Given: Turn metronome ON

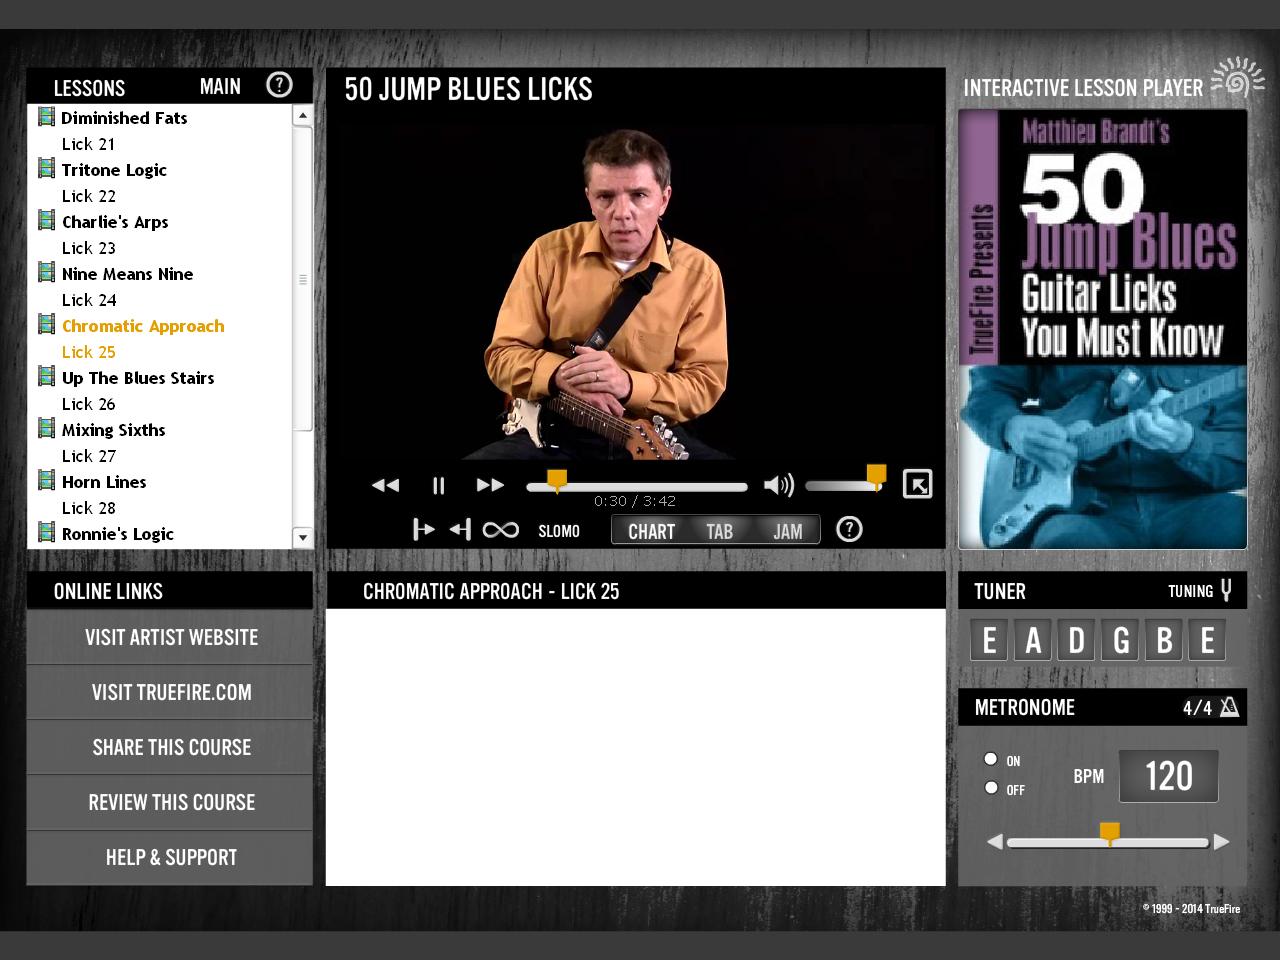Looking at the screenshot, I should [991, 759].
